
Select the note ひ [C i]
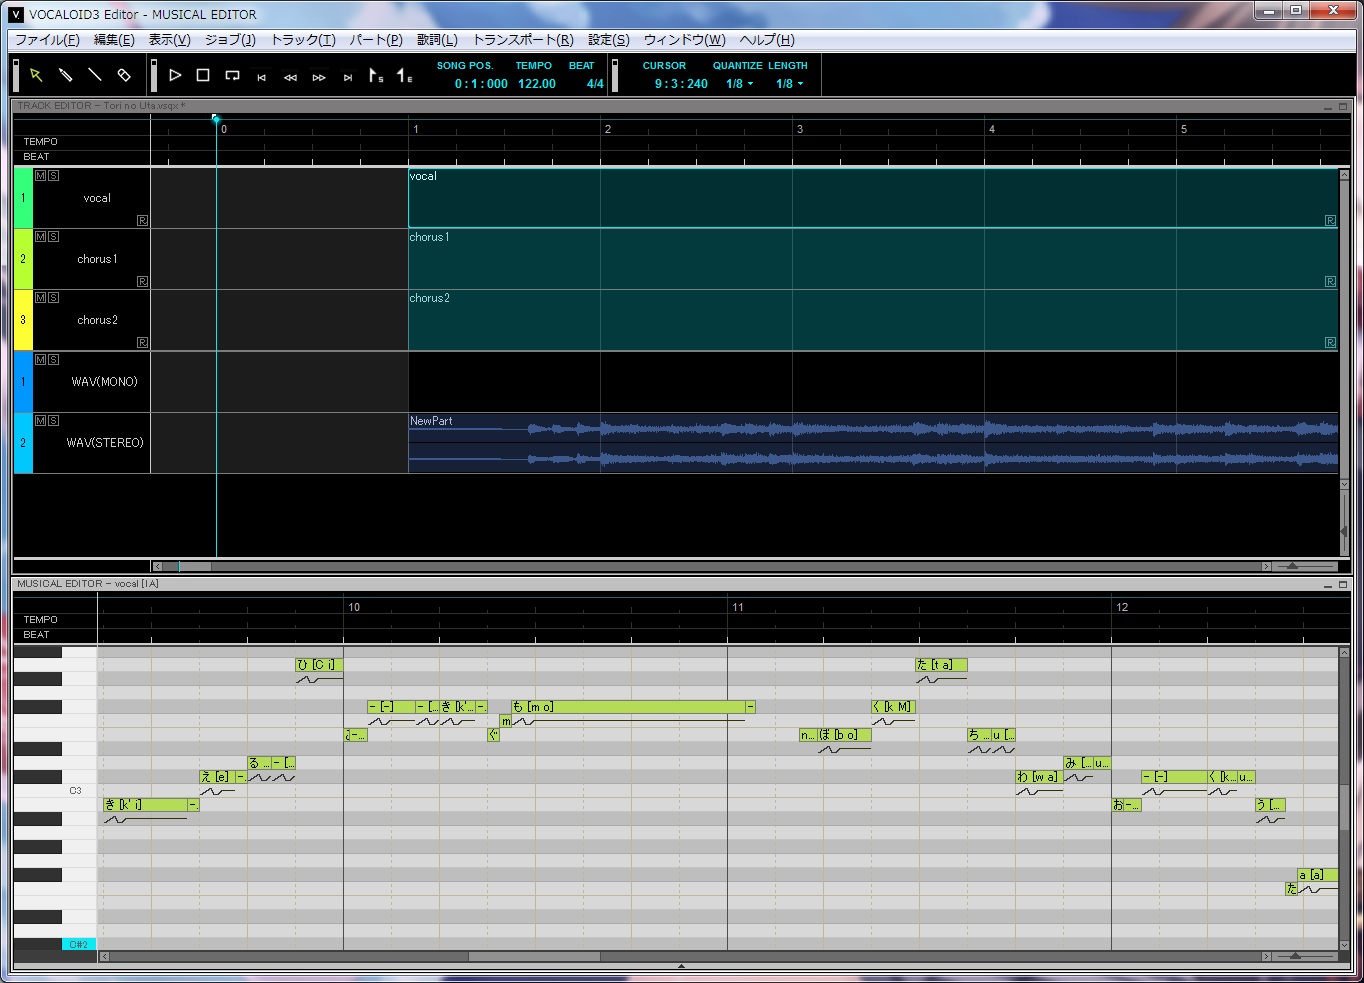pyautogui.click(x=319, y=665)
